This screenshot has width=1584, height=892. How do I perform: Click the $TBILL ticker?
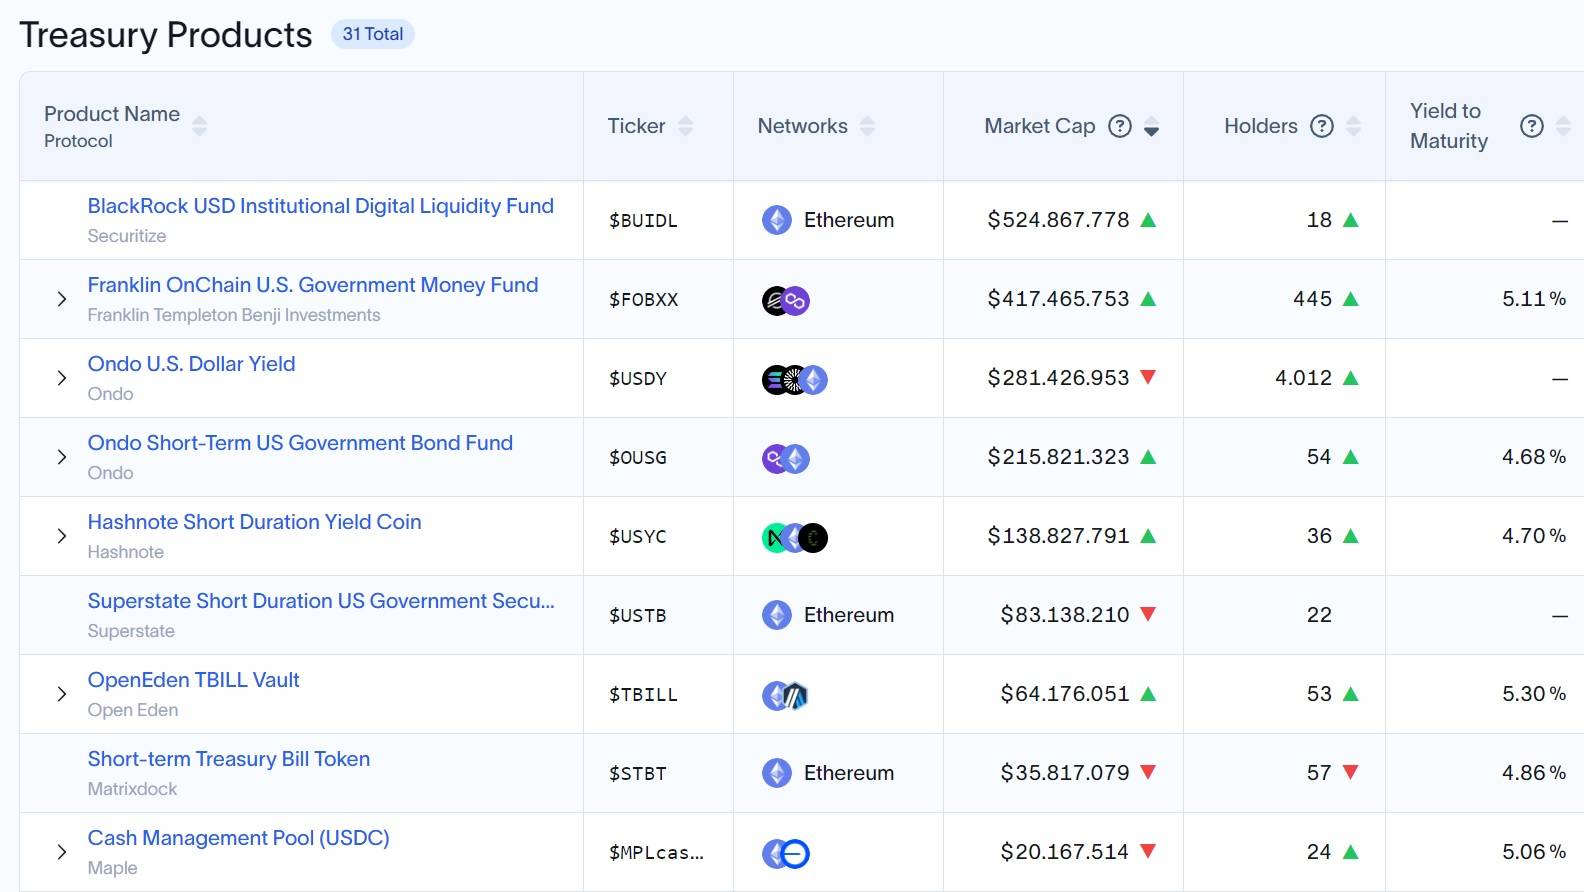(x=643, y=694)
